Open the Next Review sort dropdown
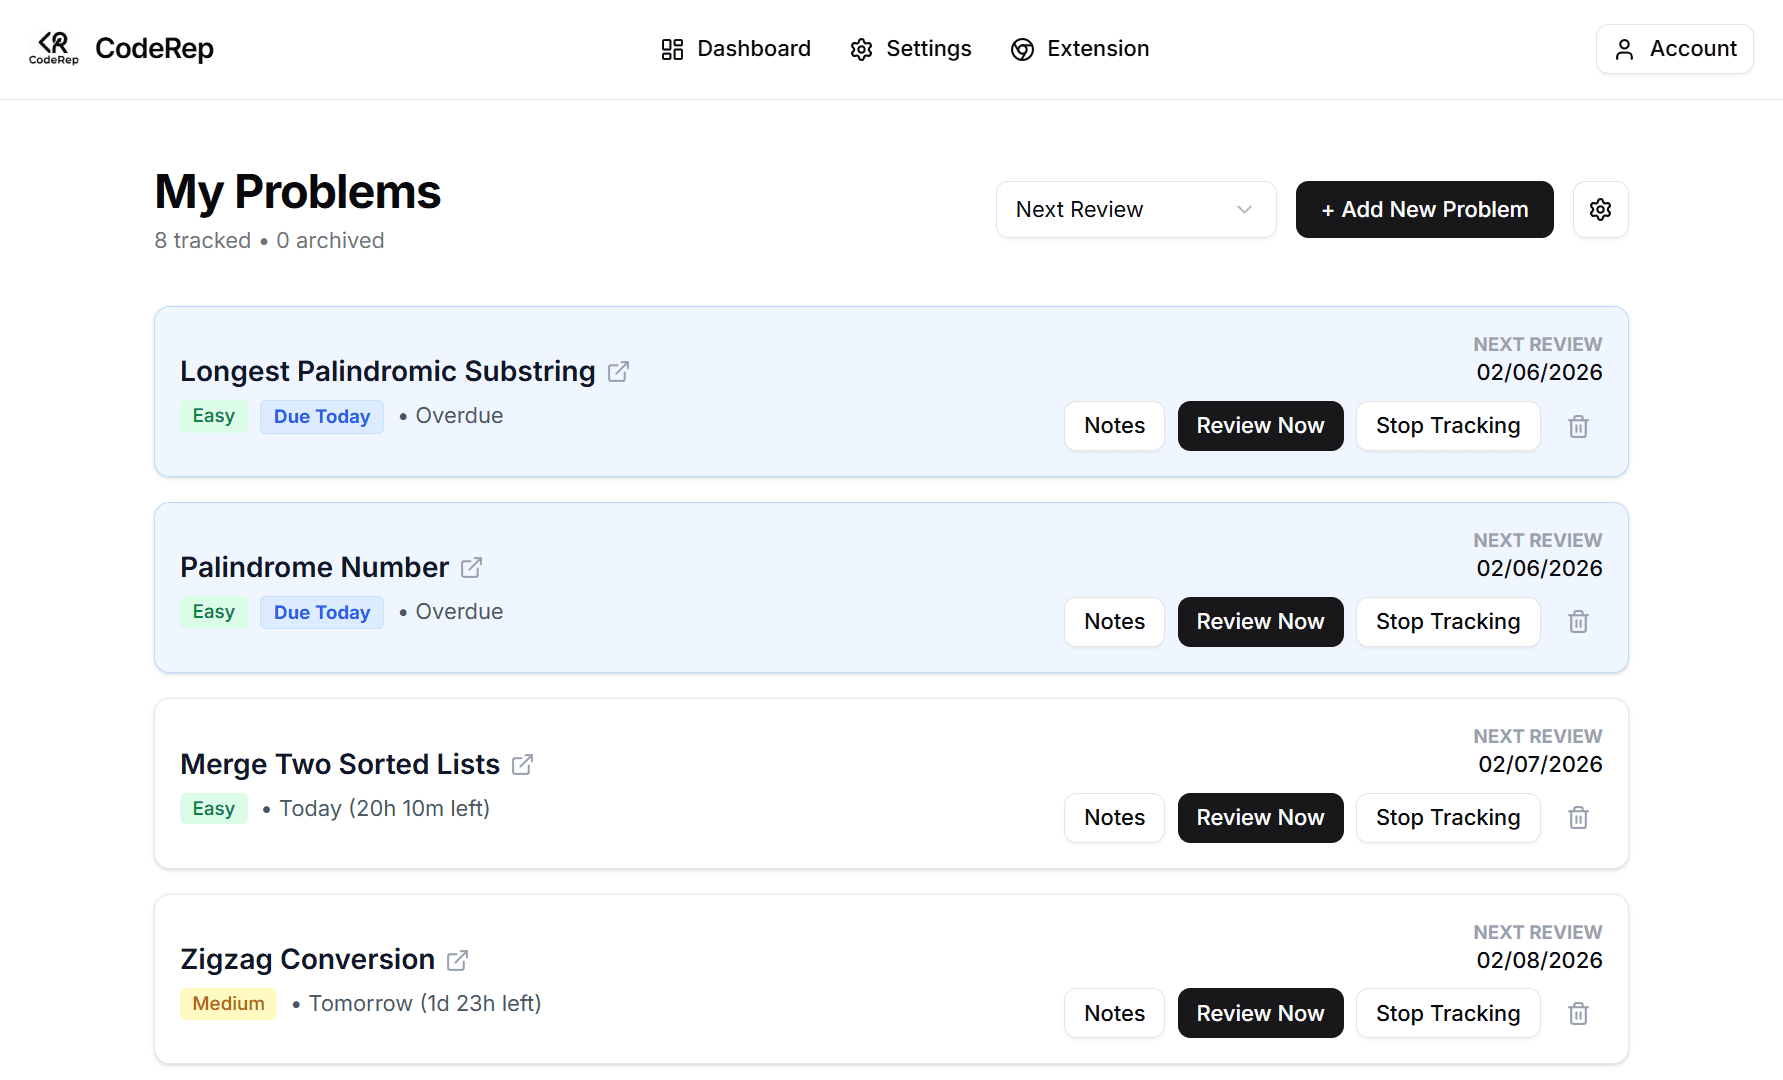 point(1135,209)
